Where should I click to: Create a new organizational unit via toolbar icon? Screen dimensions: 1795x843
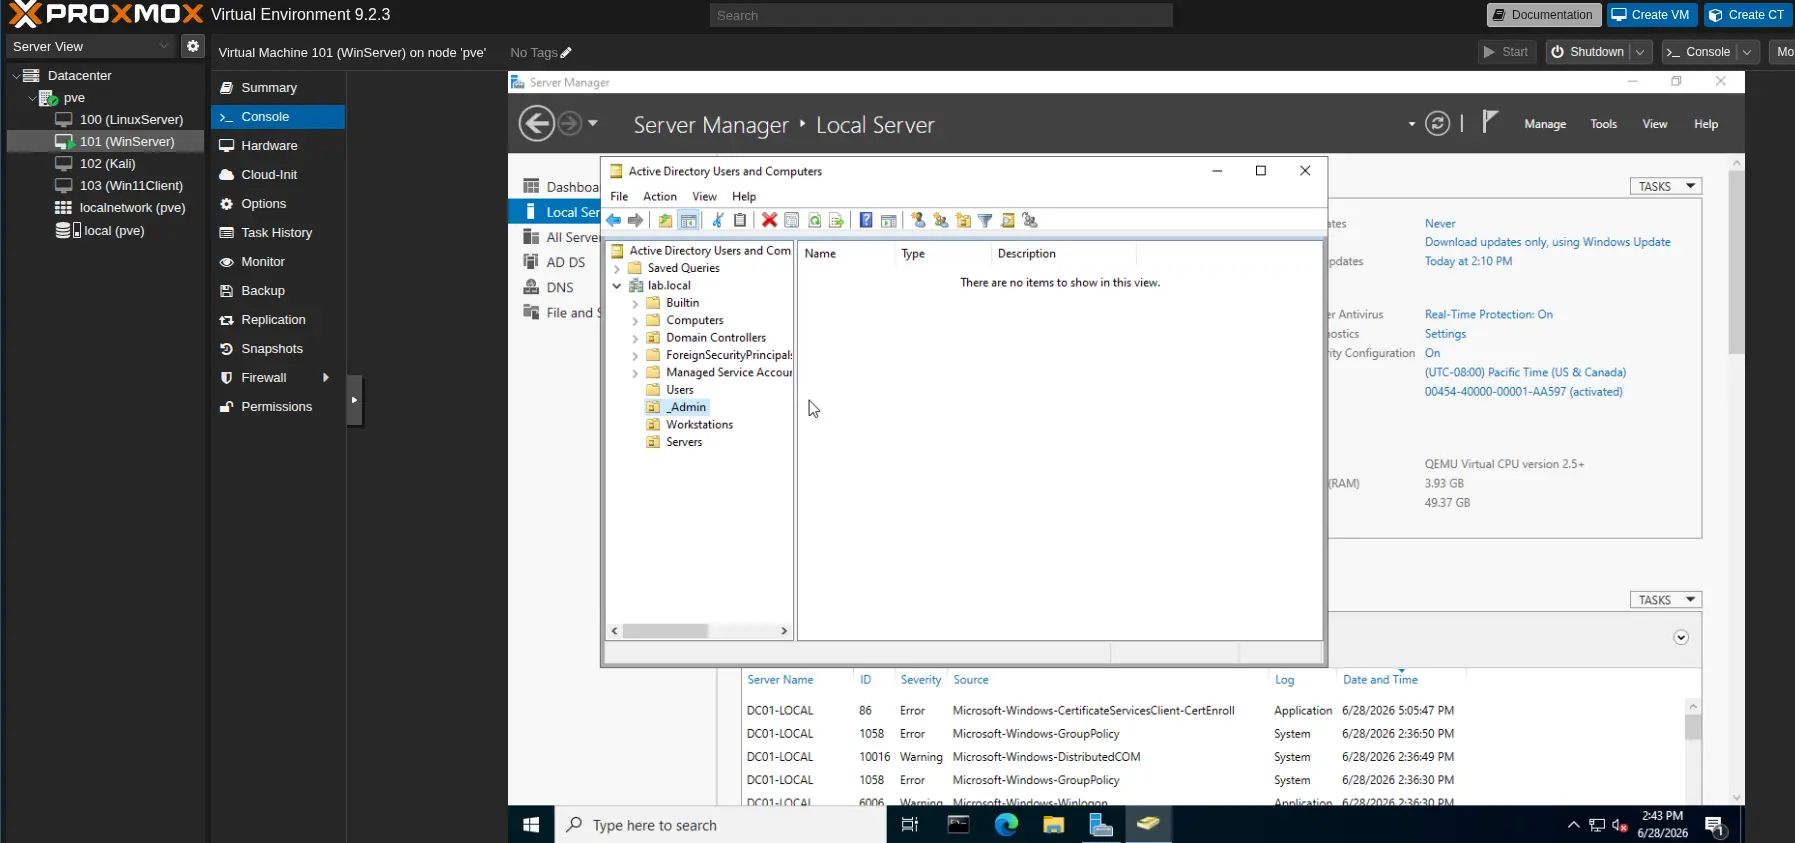point(963,220)
